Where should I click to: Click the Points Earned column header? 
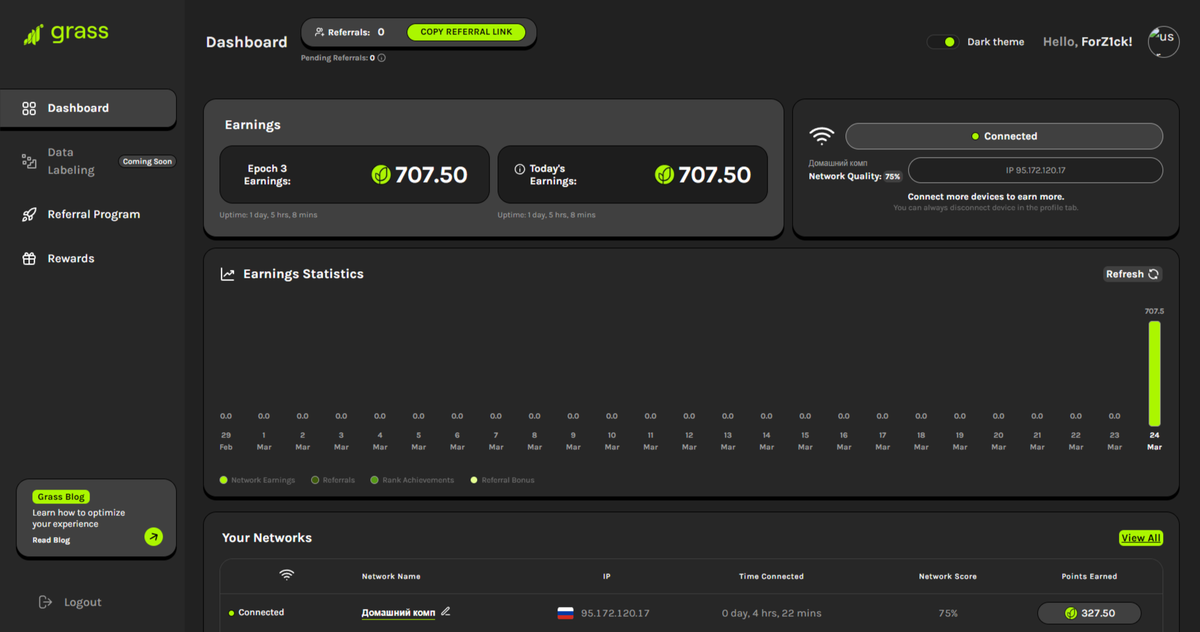point(1089,577)
